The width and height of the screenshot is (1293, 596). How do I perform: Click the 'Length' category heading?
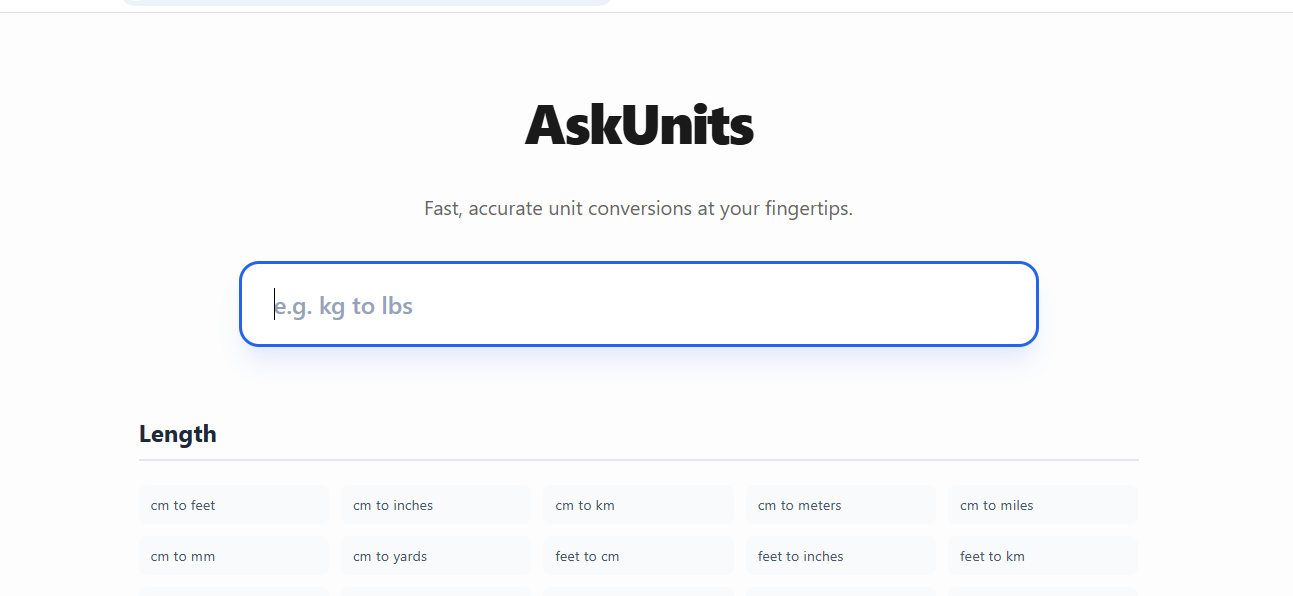178,434
